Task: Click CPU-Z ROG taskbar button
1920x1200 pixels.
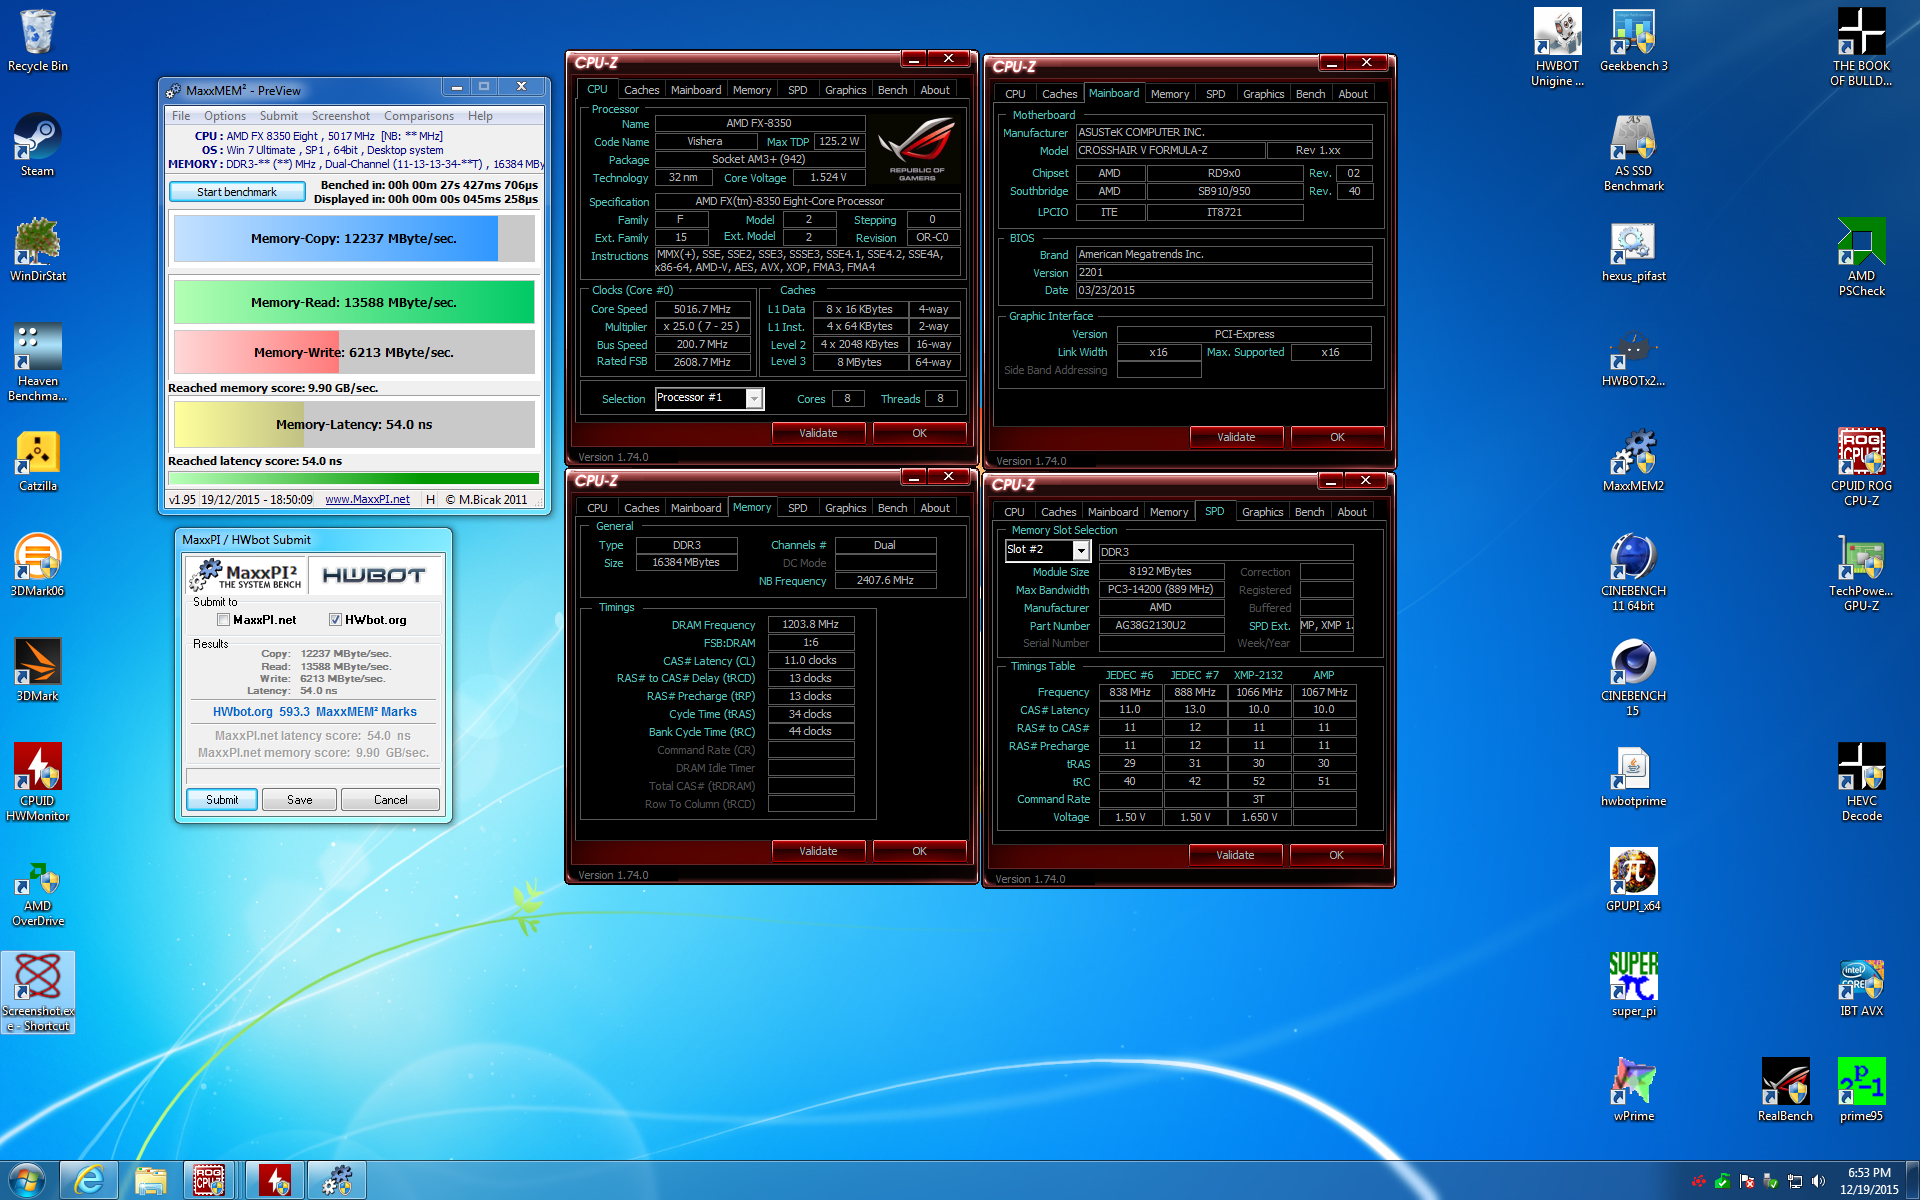Action: pos(209,1180)
